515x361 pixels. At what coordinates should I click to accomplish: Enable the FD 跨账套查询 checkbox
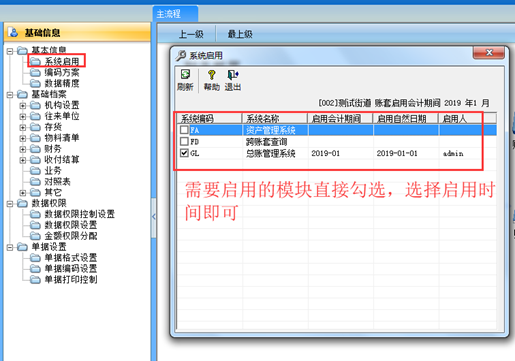[184, 141]
